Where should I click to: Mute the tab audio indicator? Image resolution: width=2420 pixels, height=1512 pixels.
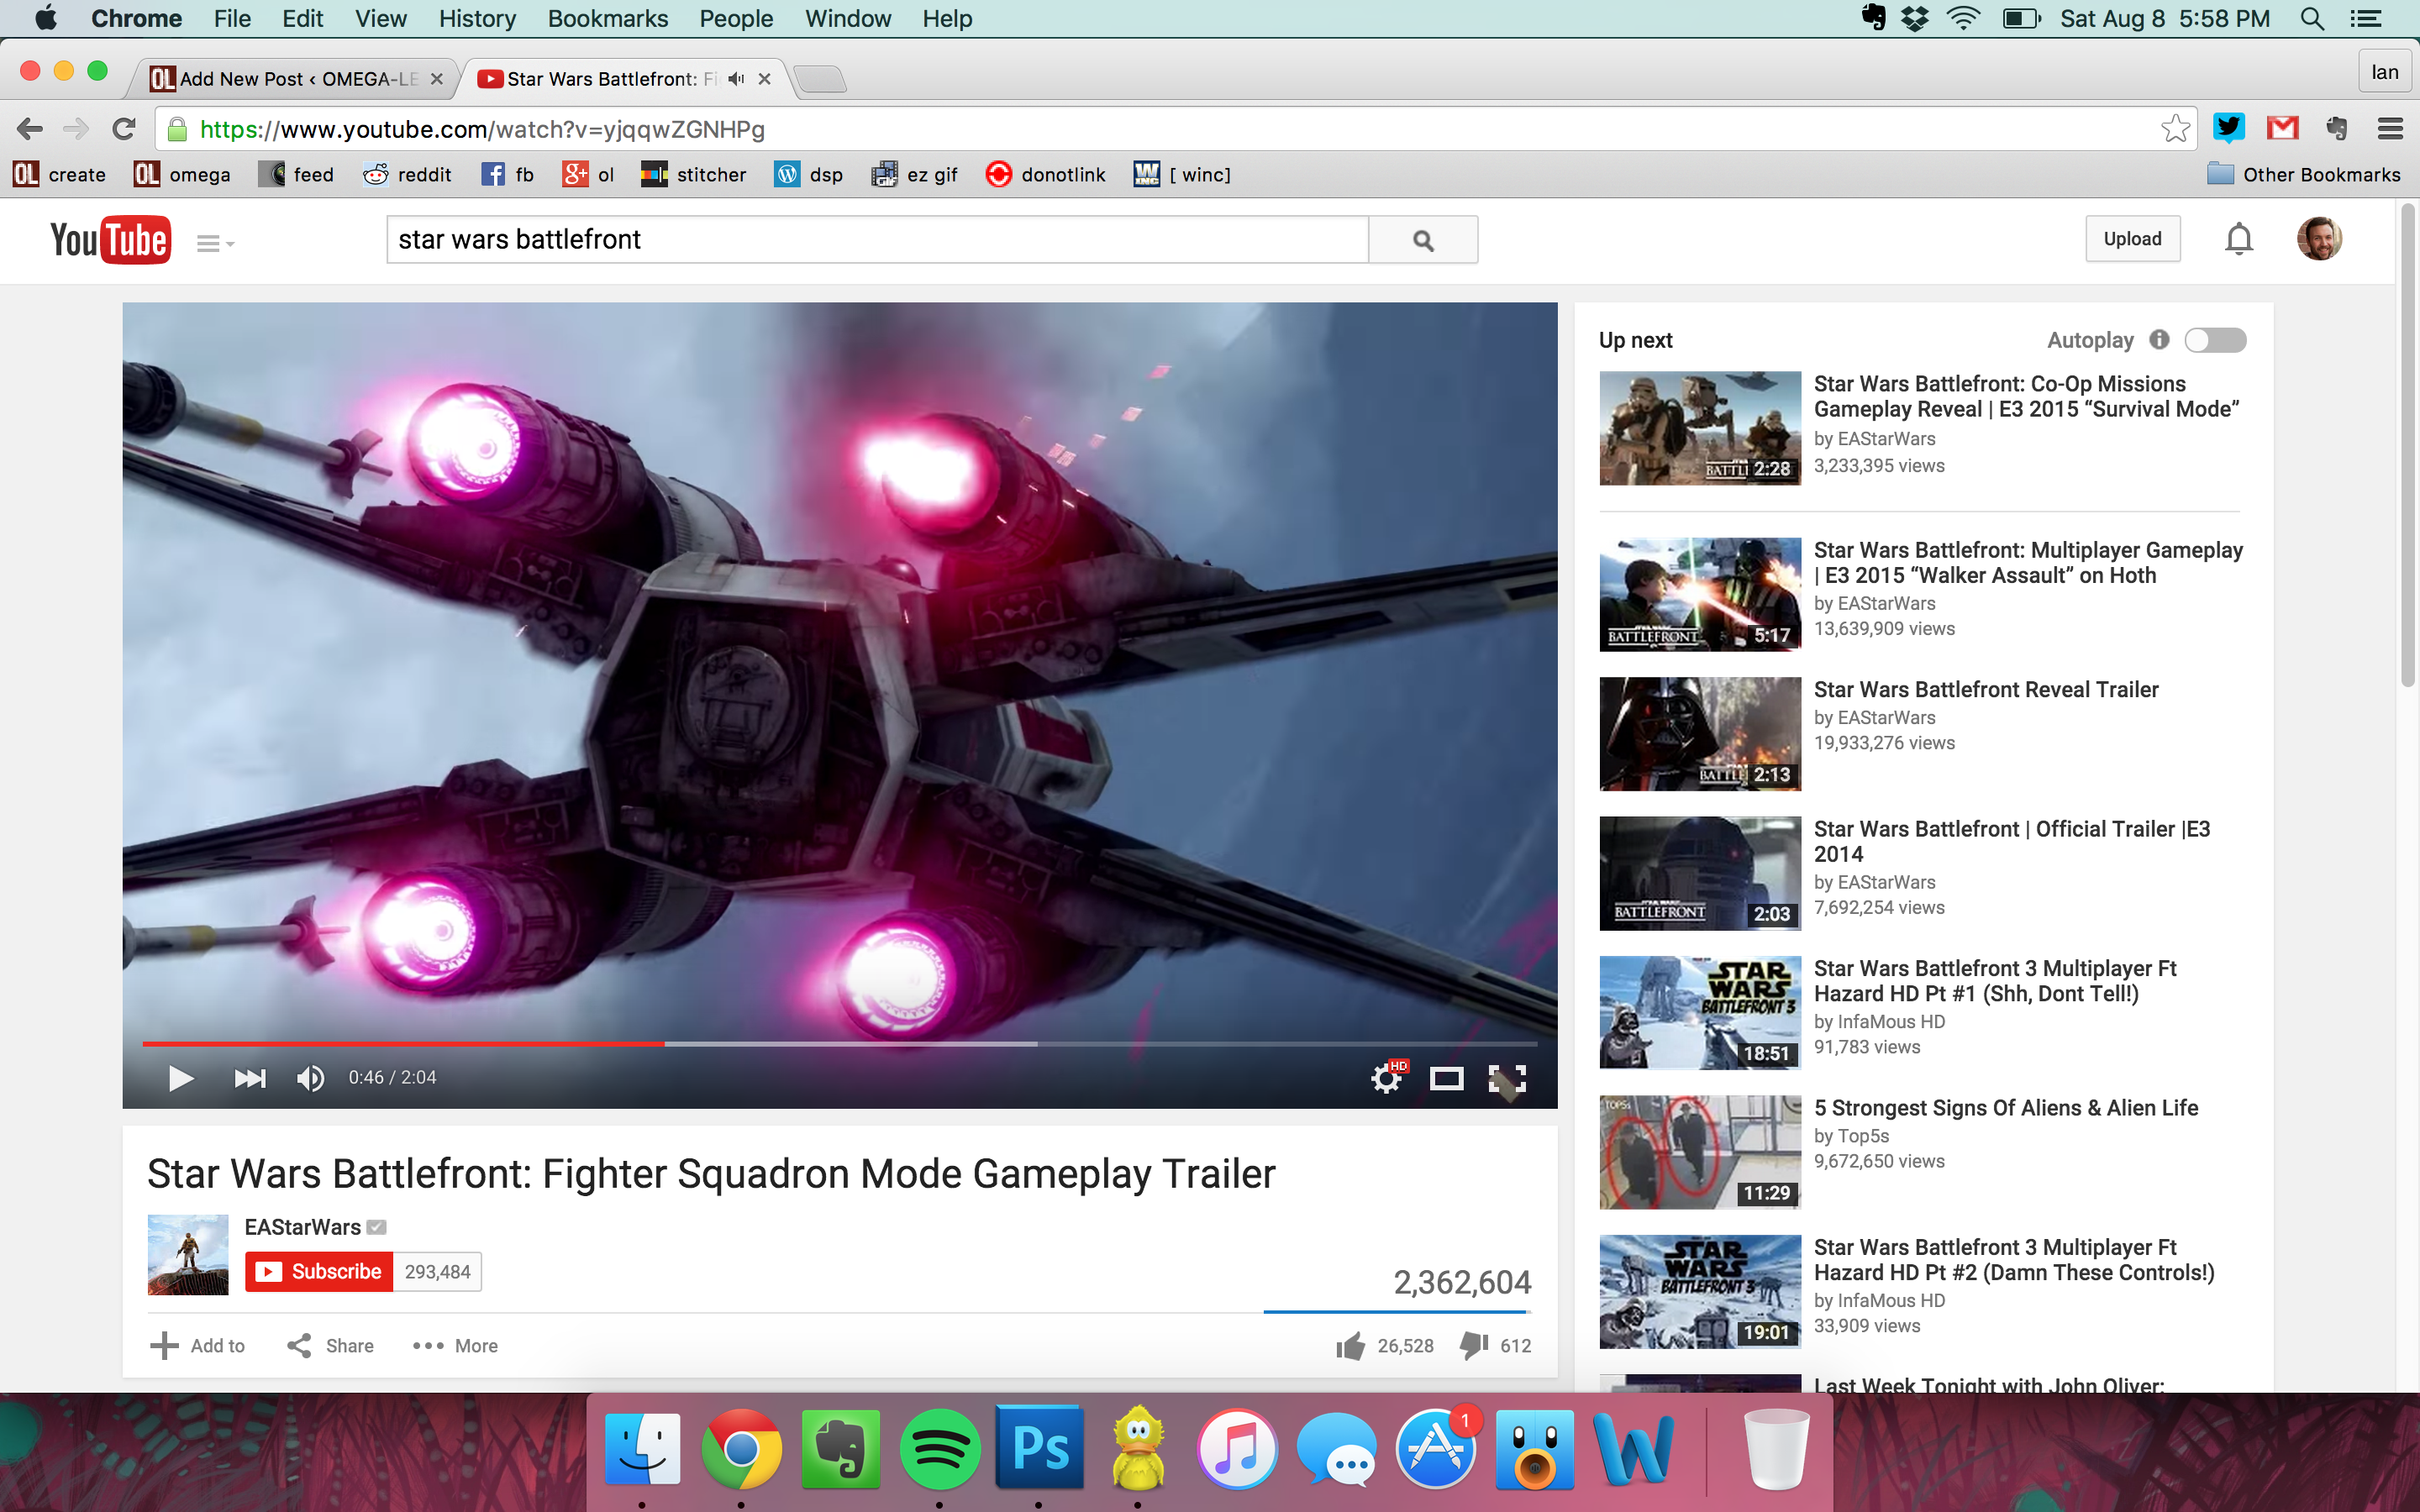737,79
